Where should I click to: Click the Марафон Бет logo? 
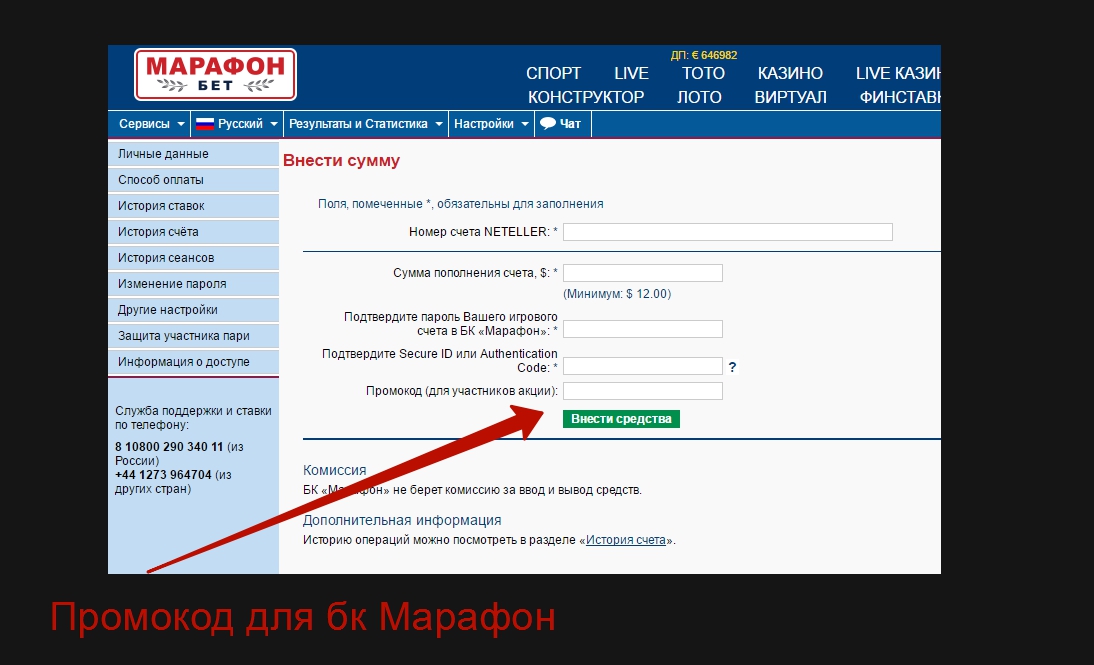point(215,74)
